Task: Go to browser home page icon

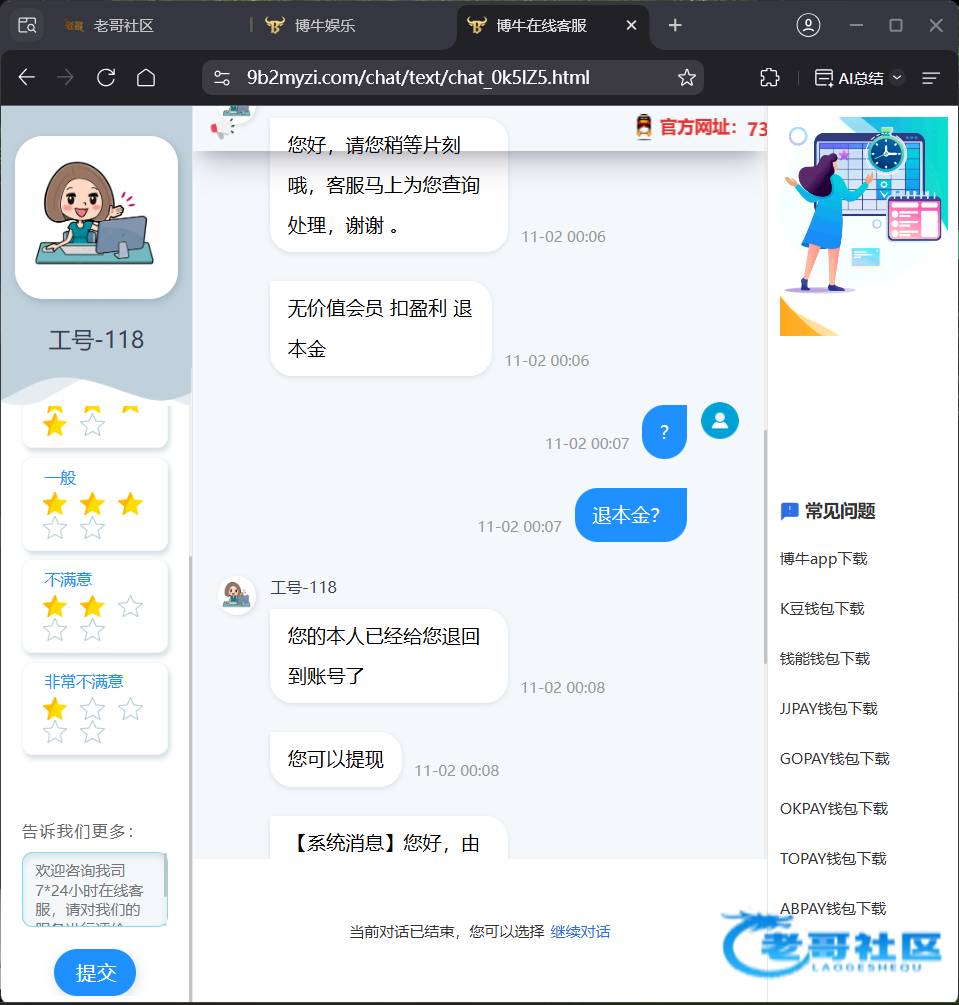Action: 146,78
